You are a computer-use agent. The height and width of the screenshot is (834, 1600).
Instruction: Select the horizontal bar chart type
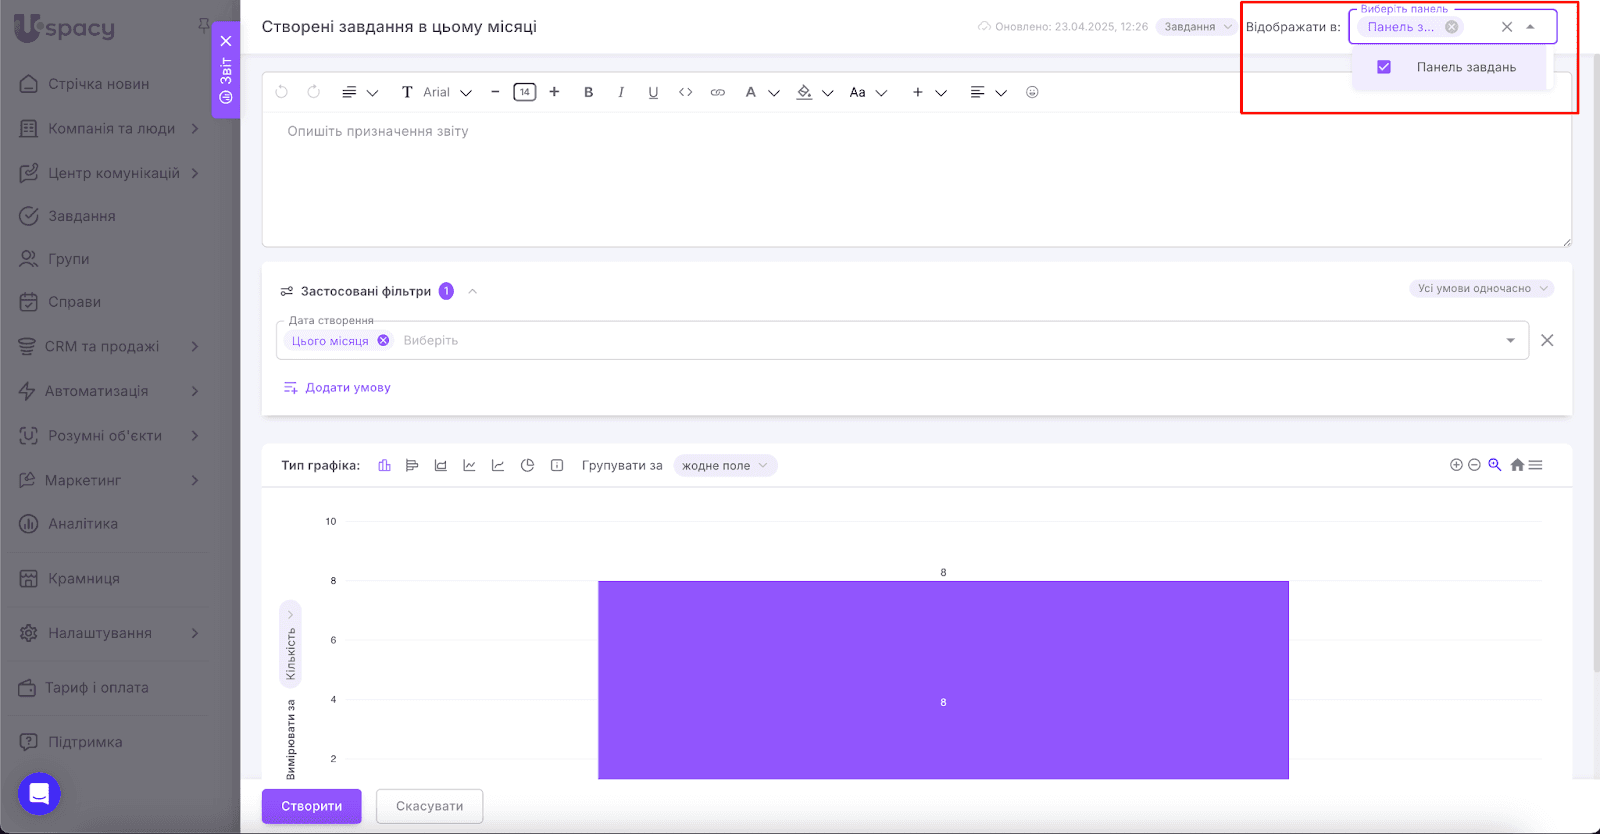[x=412, y=465]
